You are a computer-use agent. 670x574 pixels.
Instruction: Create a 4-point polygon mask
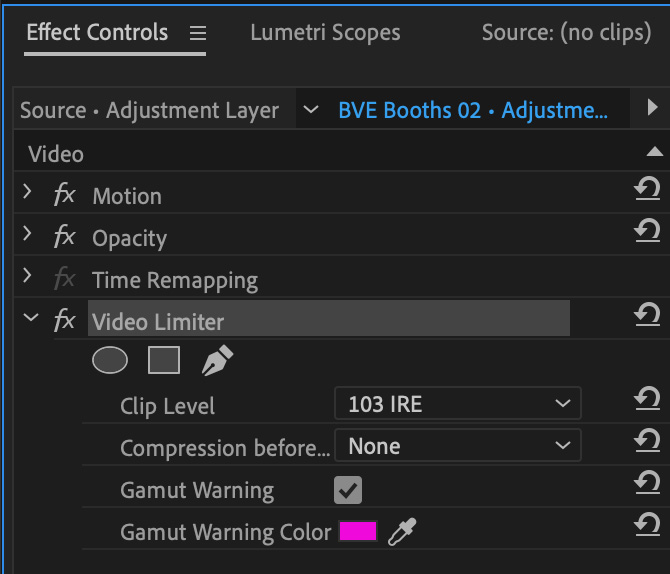[164, 360]
